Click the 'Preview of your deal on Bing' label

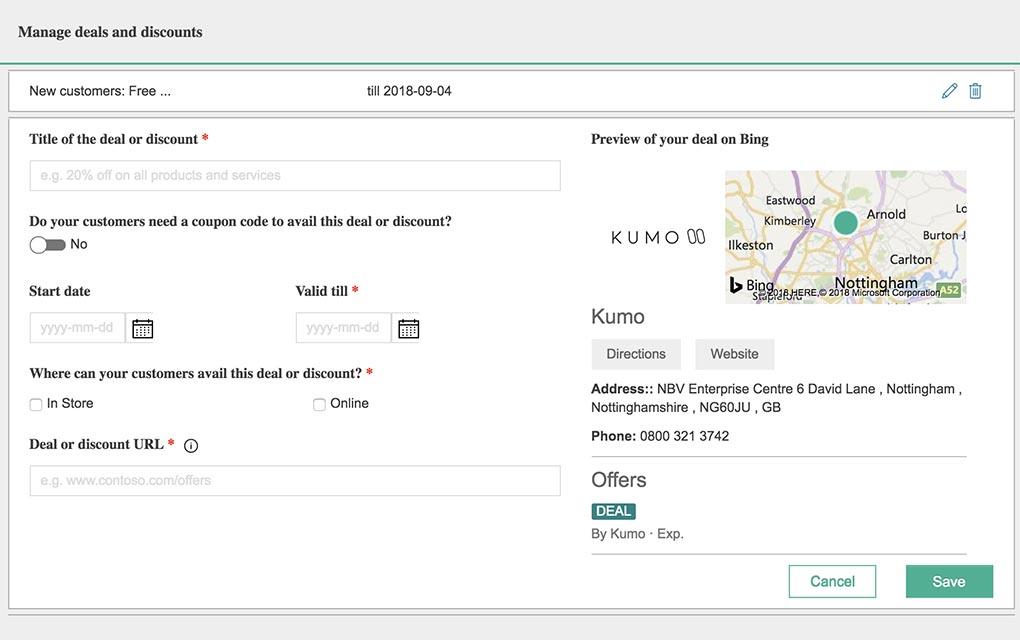680,139
